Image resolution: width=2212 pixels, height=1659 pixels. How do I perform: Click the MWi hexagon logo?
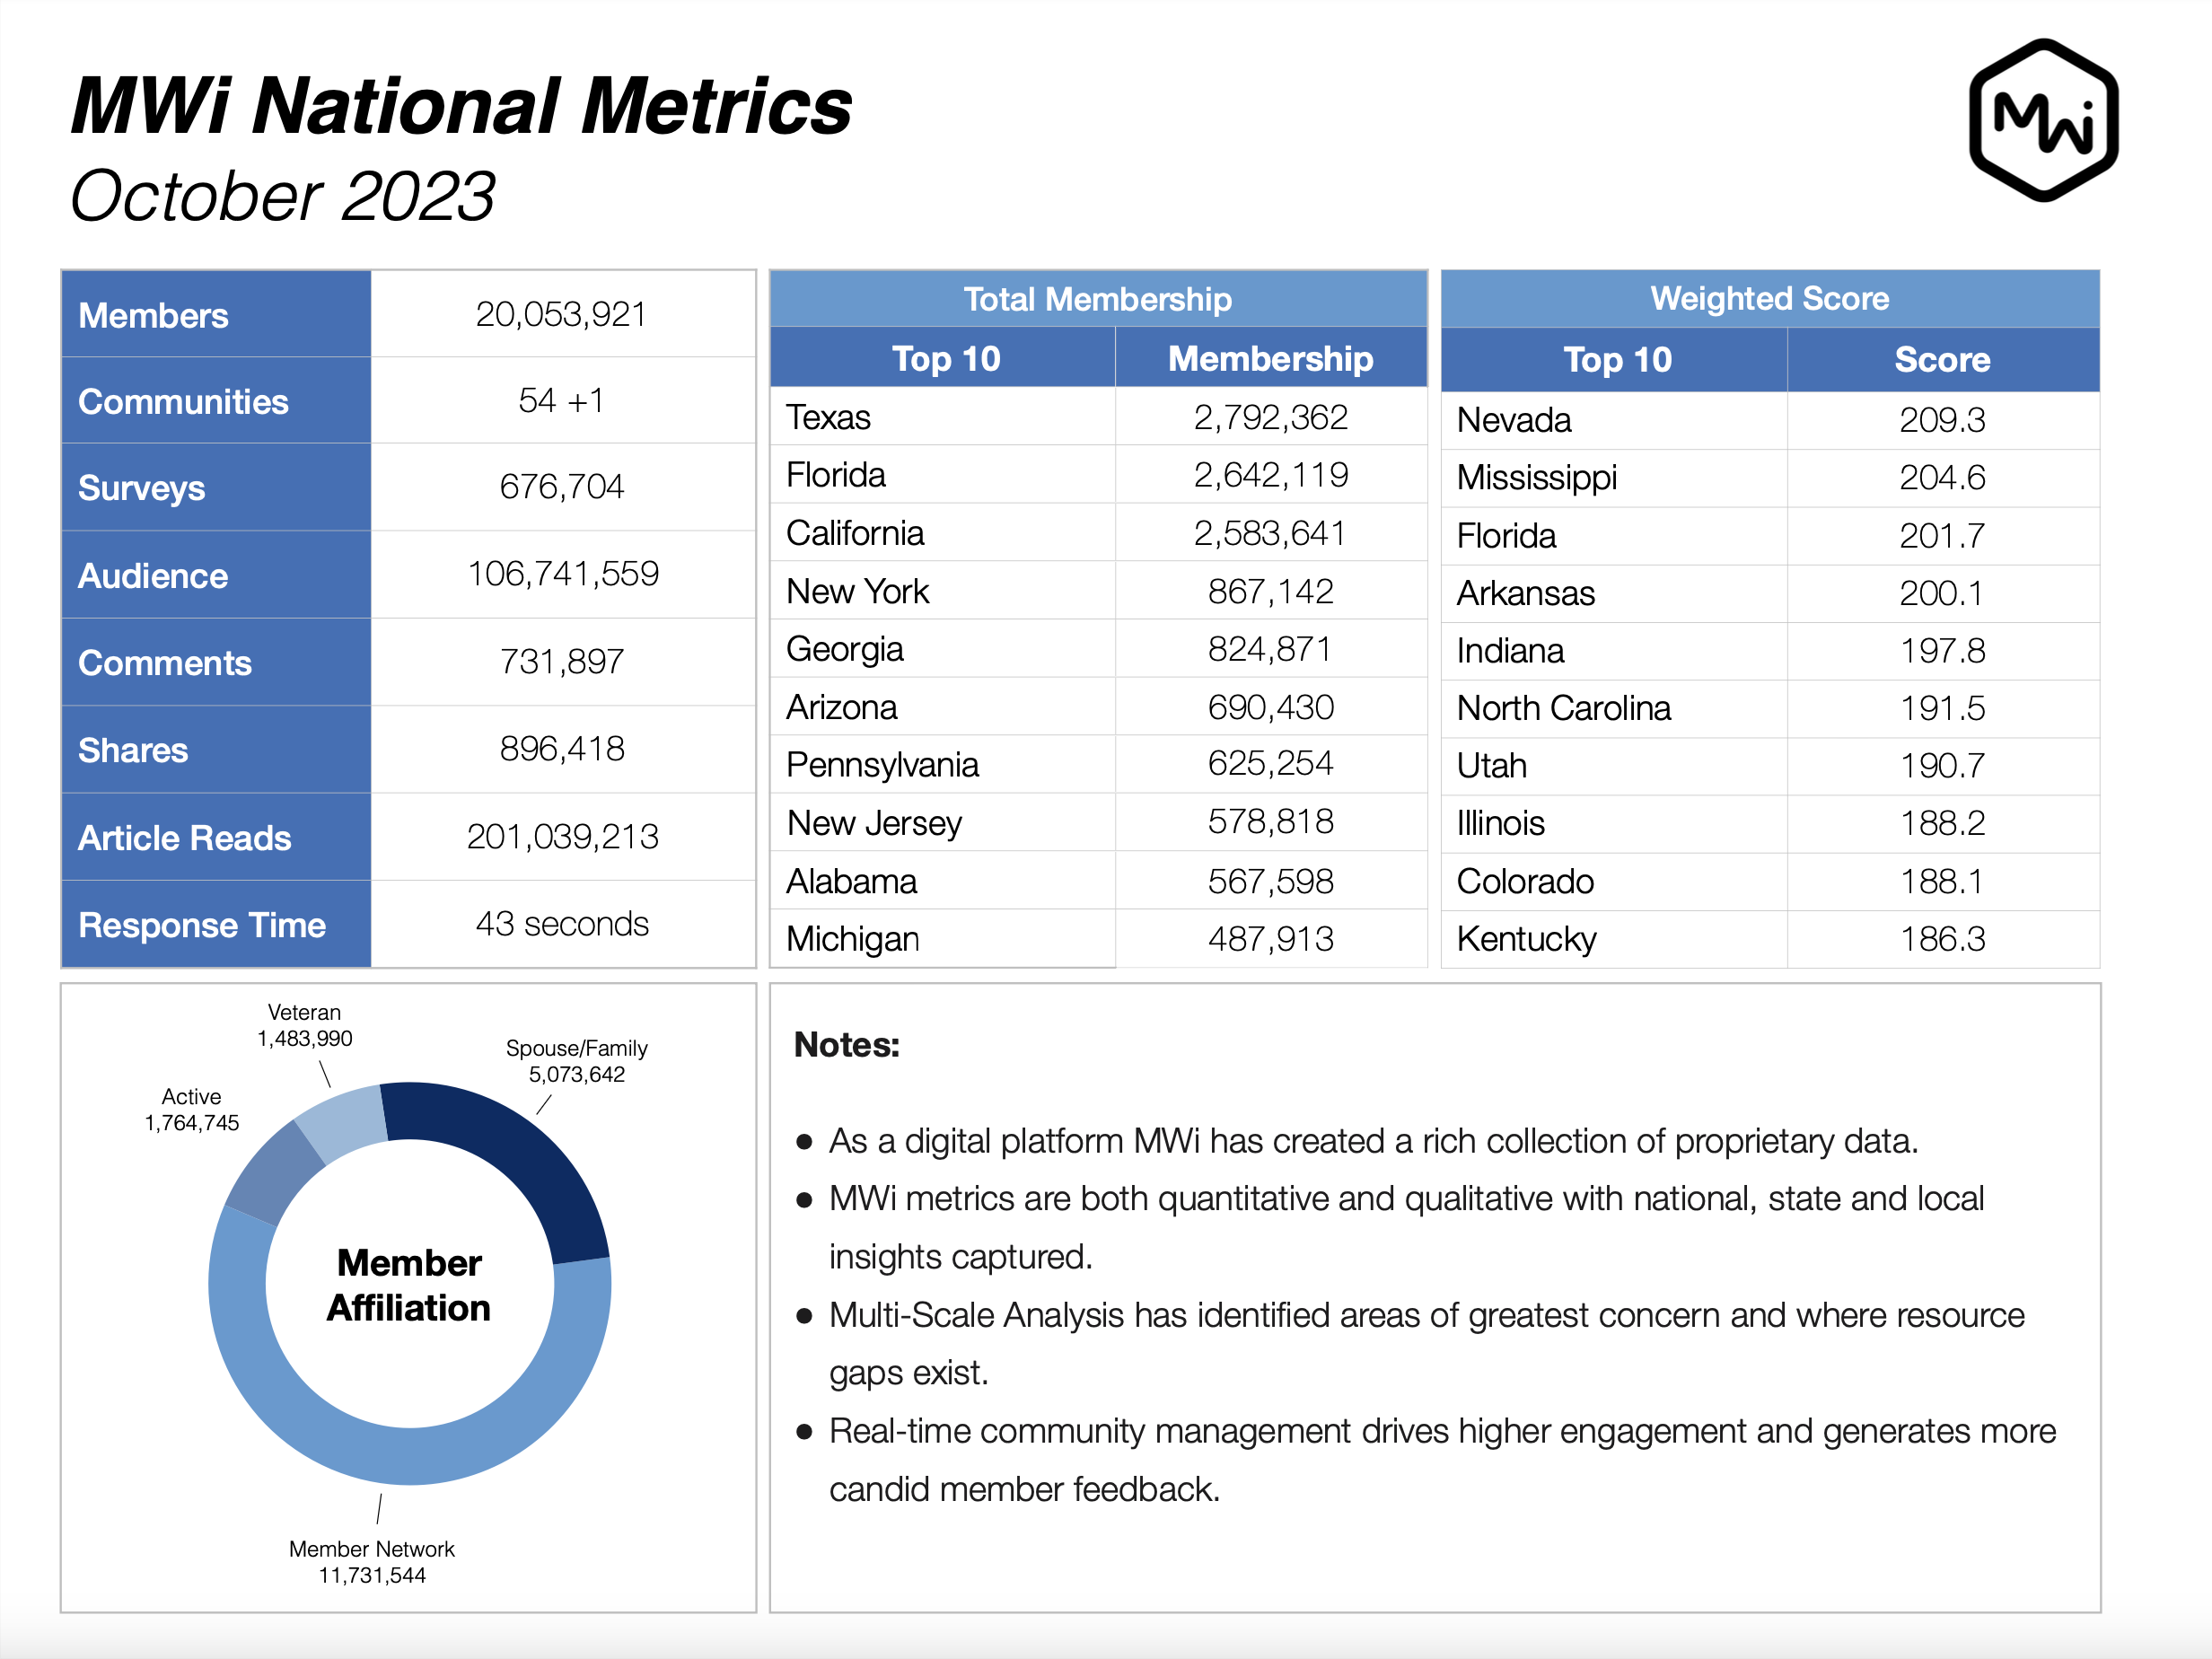point(2043,120)
